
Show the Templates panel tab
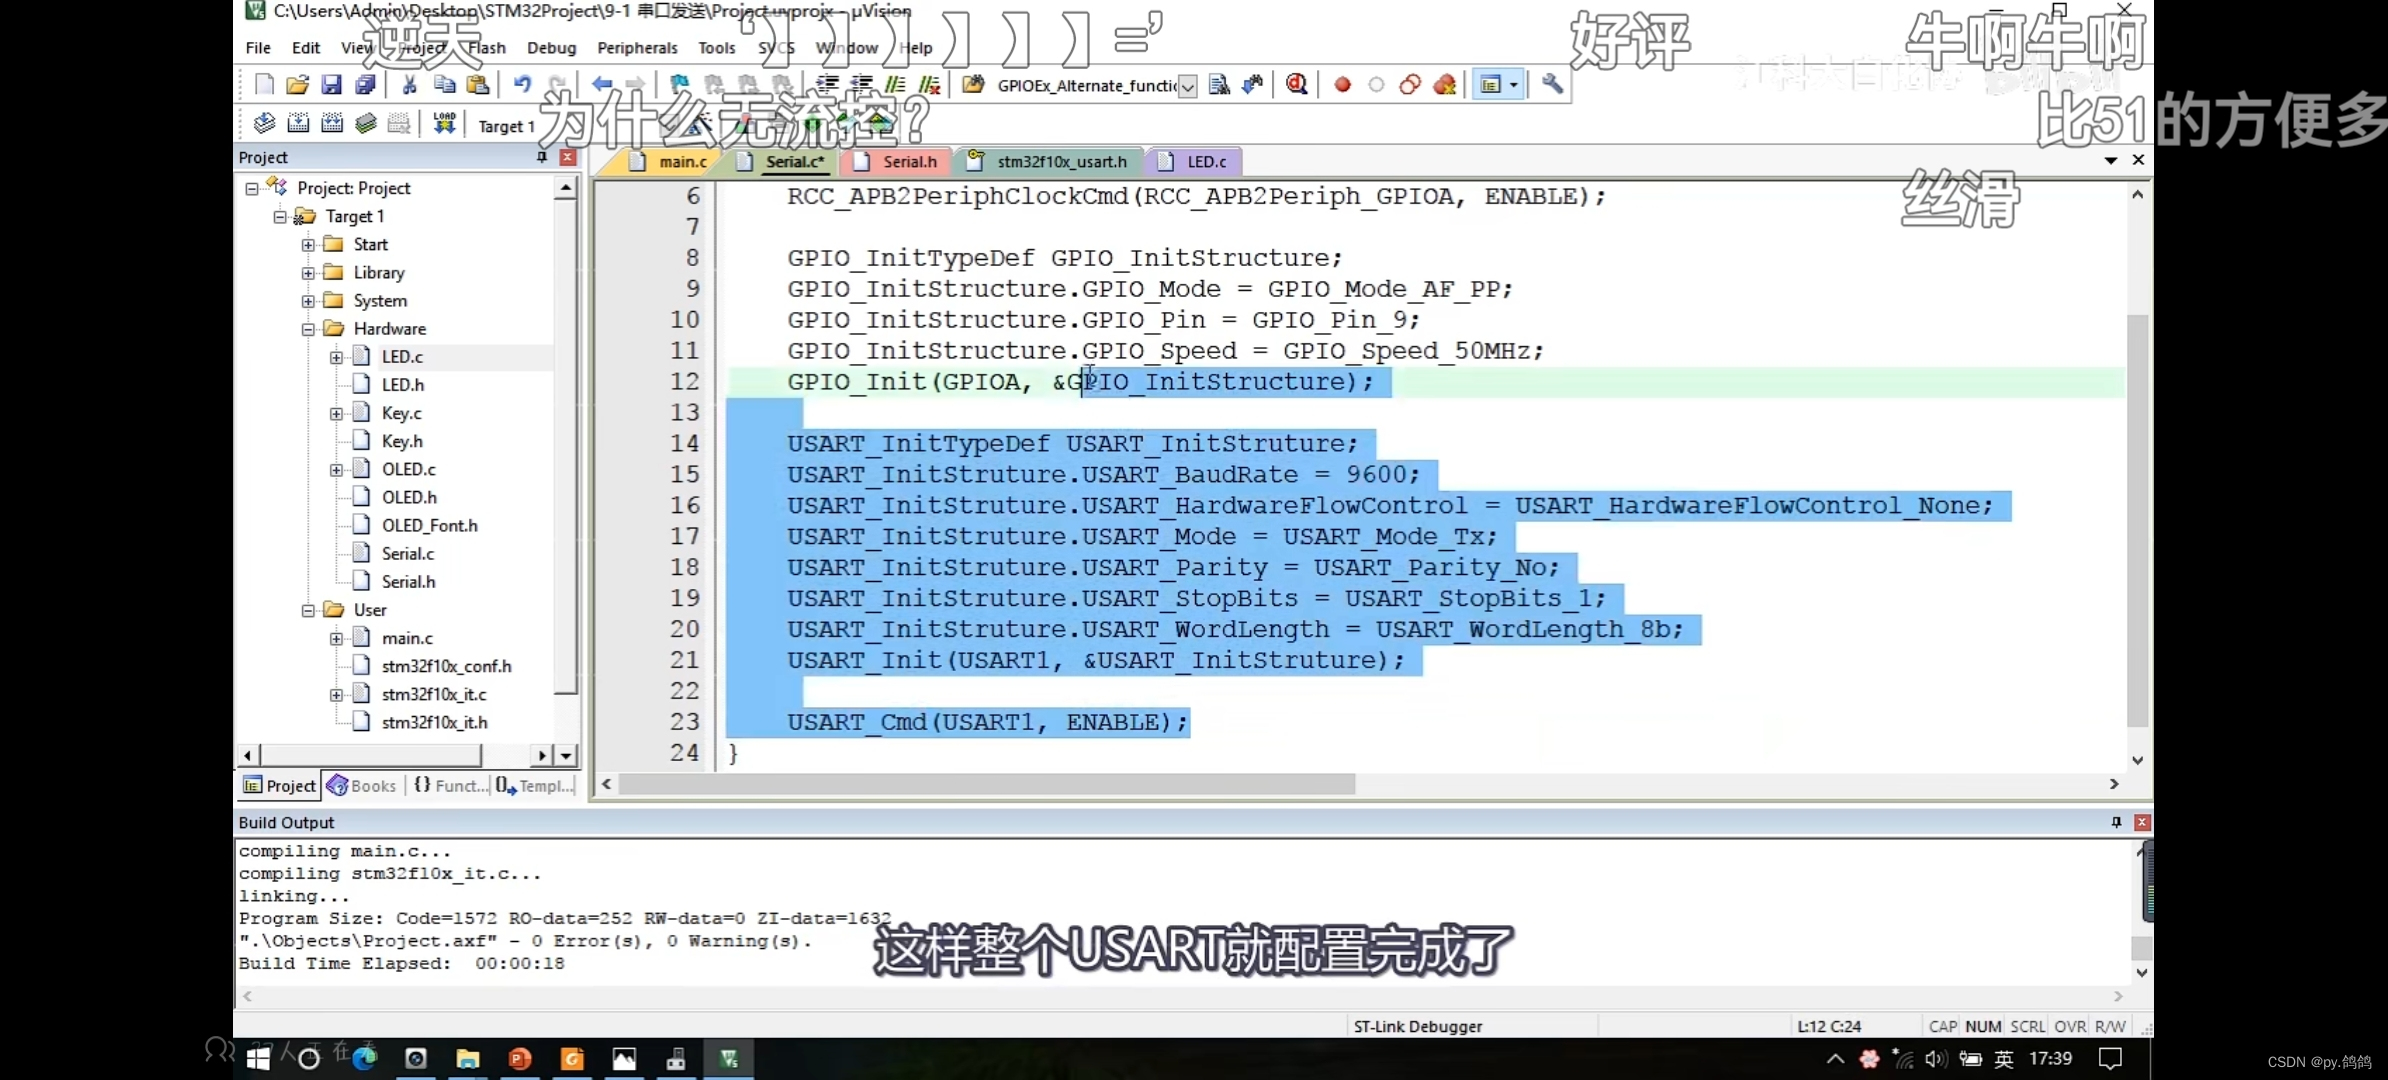535,786
